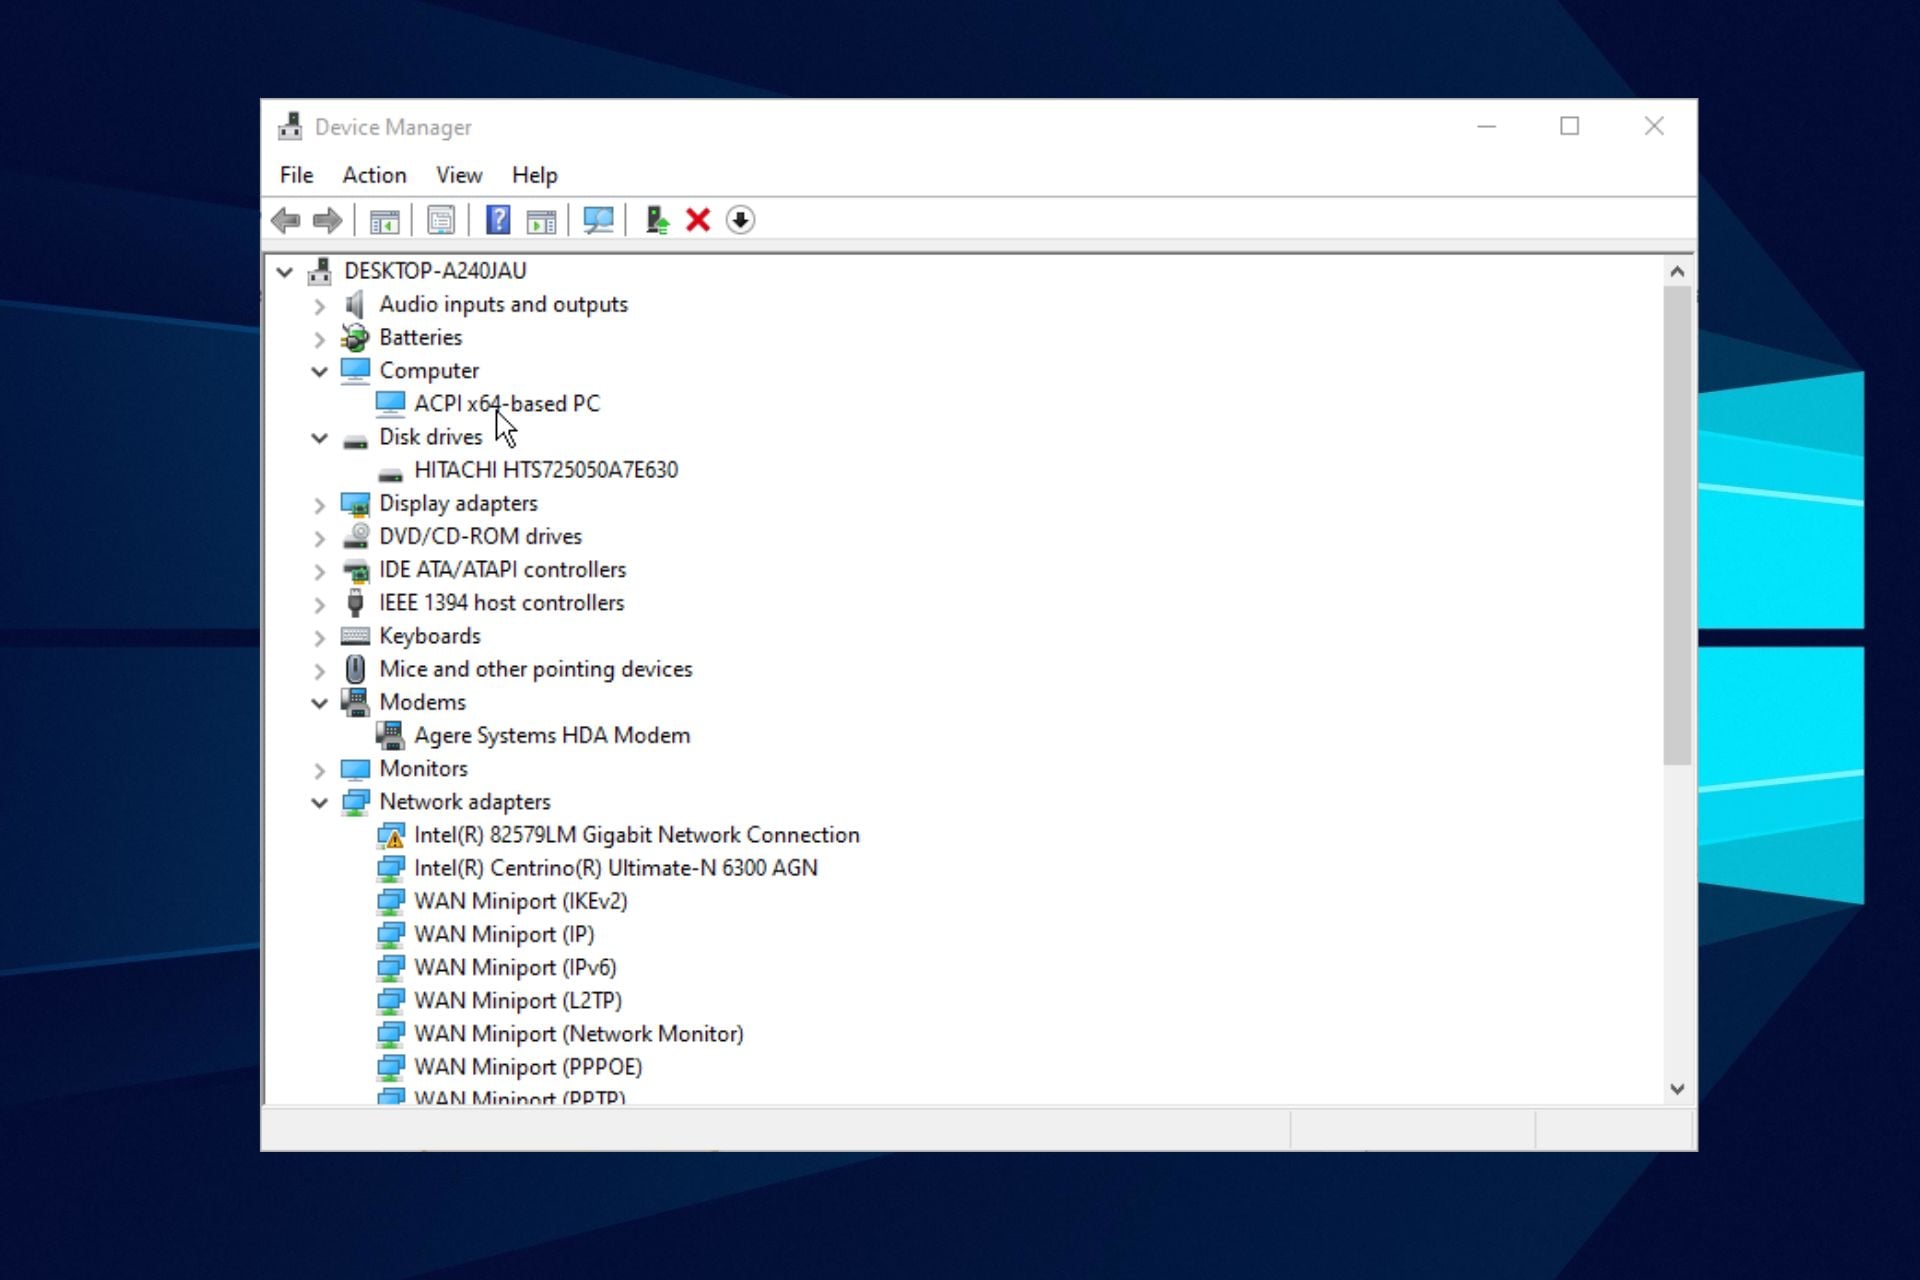Collapse the Modems category
This screenshot has height=1280, width=1920.
pyautogui.click(x=319, y=703)
